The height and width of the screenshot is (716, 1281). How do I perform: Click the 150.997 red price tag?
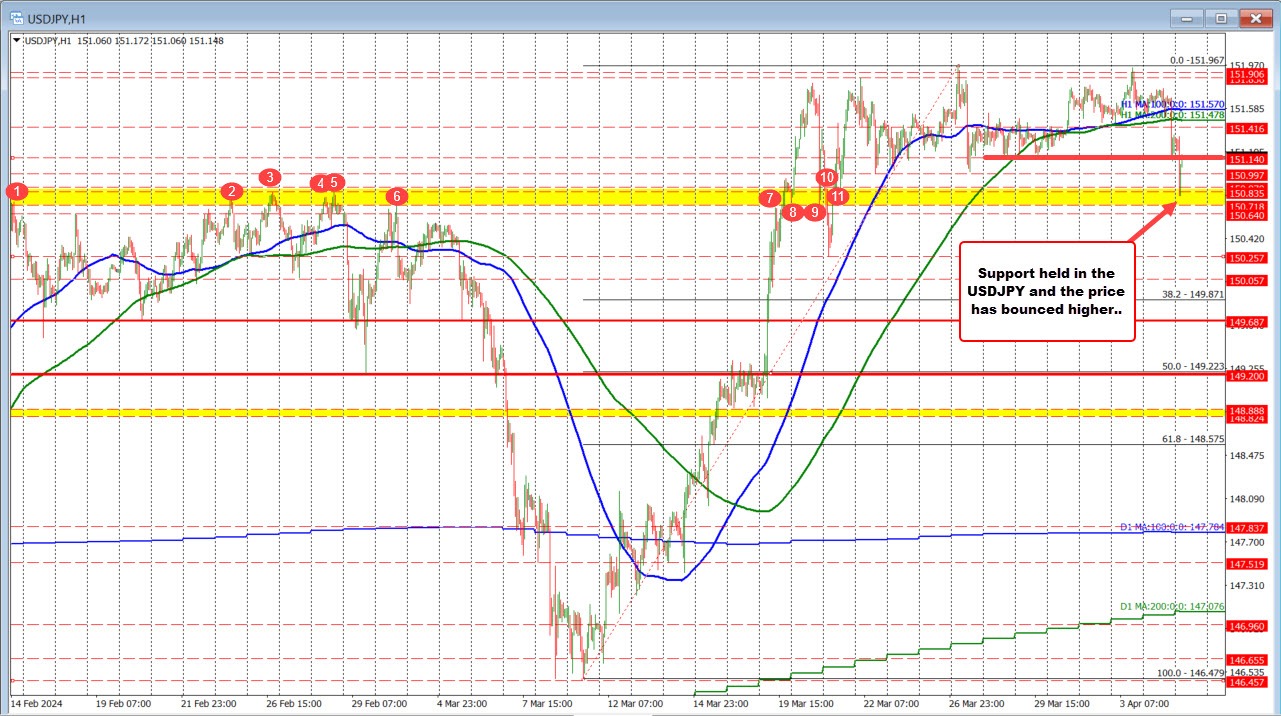click(x=1247, y=175)
